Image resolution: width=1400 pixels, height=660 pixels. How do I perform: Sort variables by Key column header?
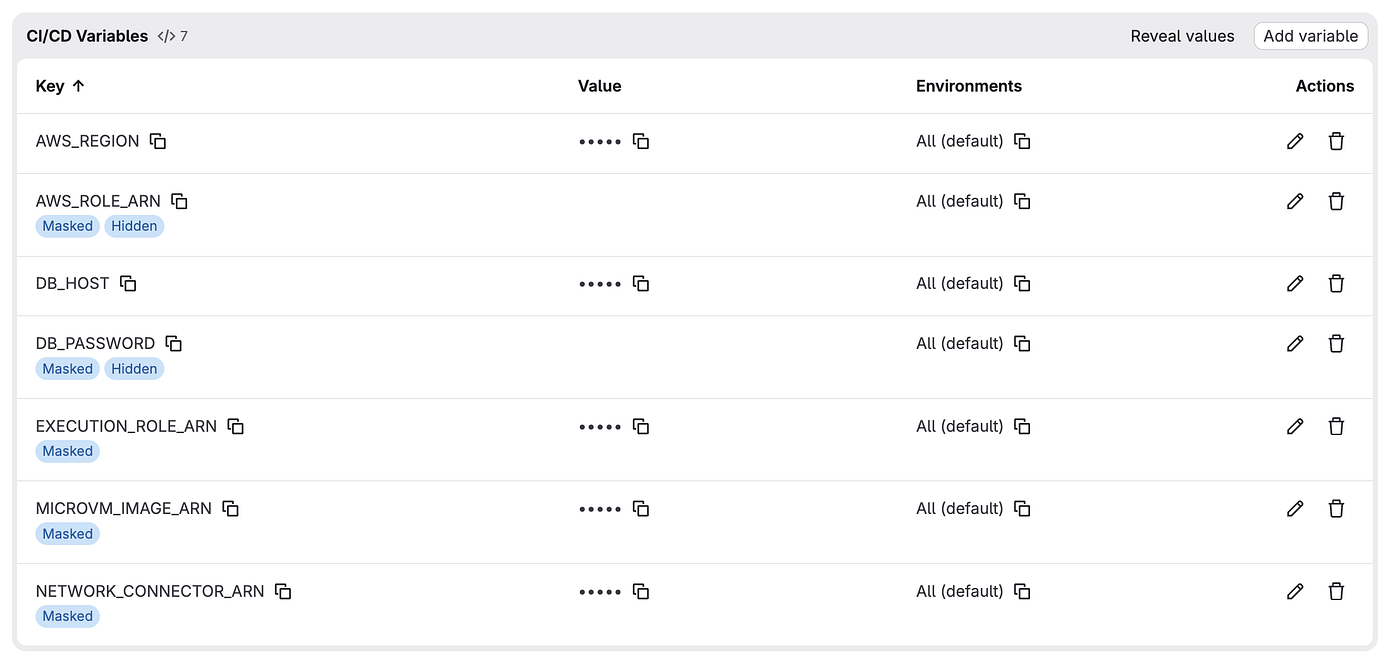(60, 86)
